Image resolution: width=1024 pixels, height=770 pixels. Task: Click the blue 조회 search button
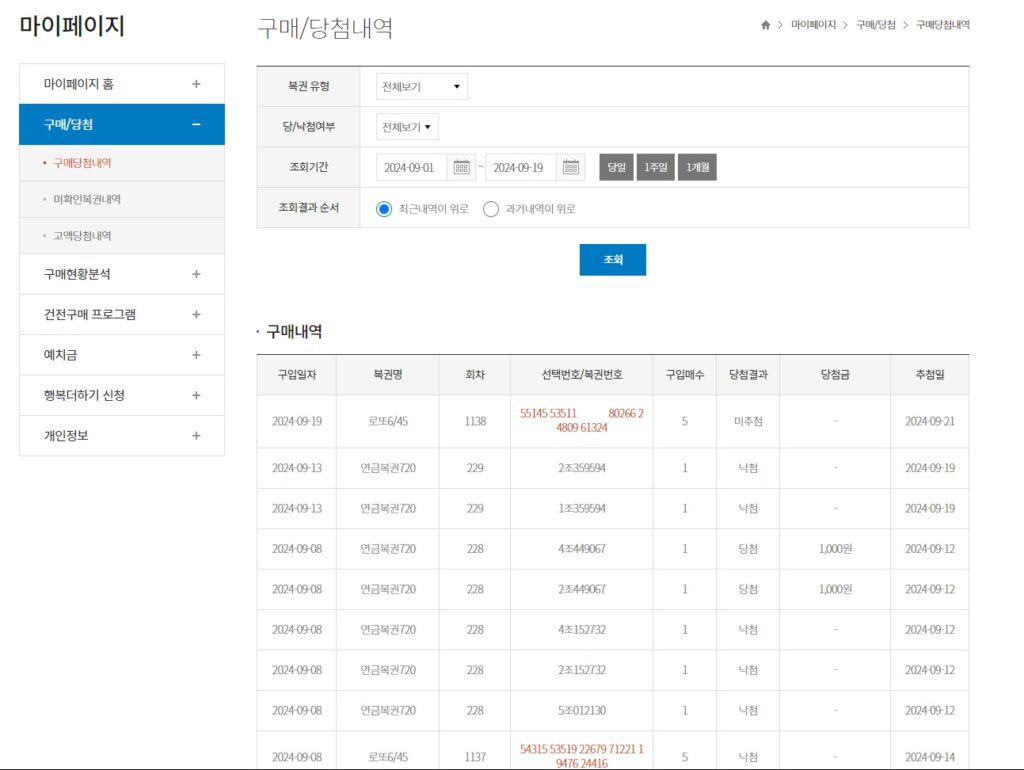click(x=612, y=259)
